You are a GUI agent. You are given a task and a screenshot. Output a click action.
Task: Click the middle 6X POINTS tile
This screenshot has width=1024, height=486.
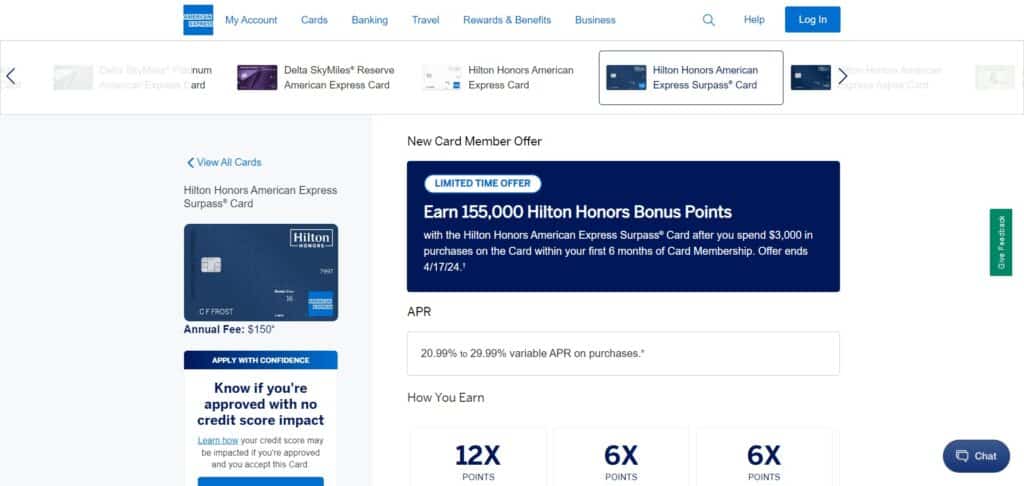click(x=621, y=457)
